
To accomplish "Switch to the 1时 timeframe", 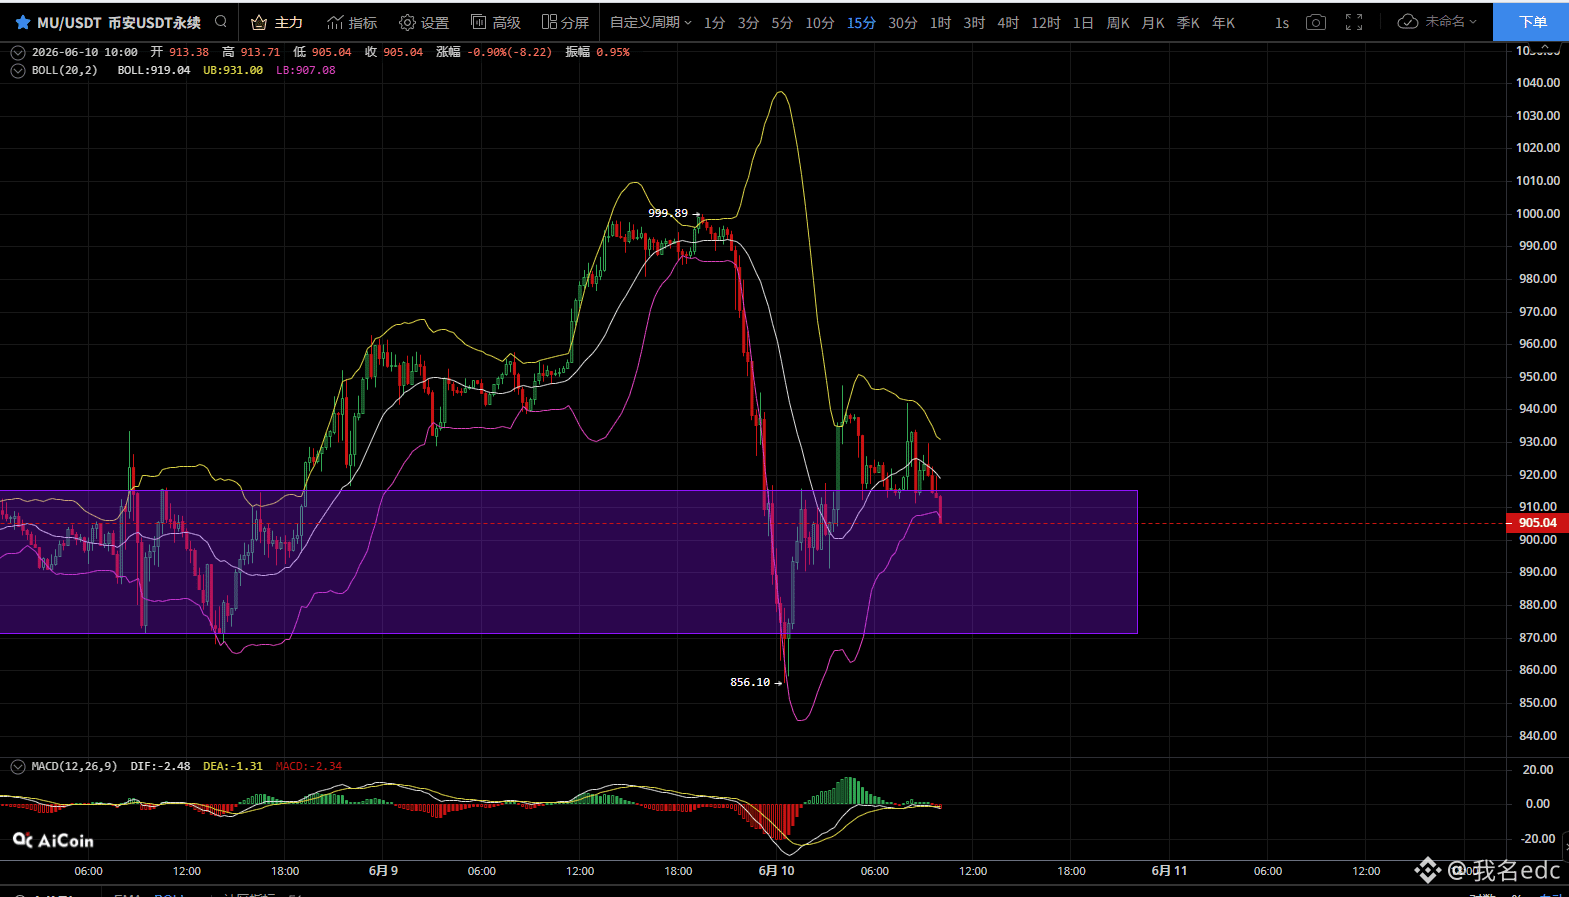I will (941, 22).
